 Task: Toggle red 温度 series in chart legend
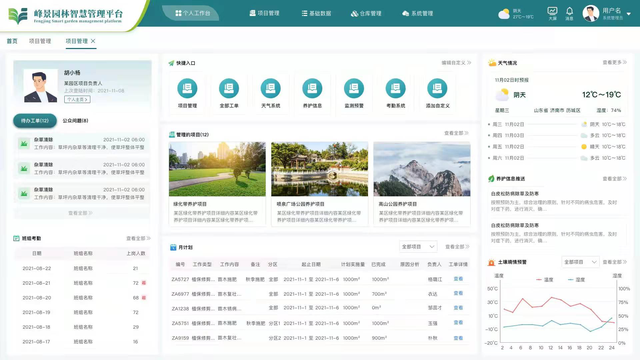coord(544,280)
